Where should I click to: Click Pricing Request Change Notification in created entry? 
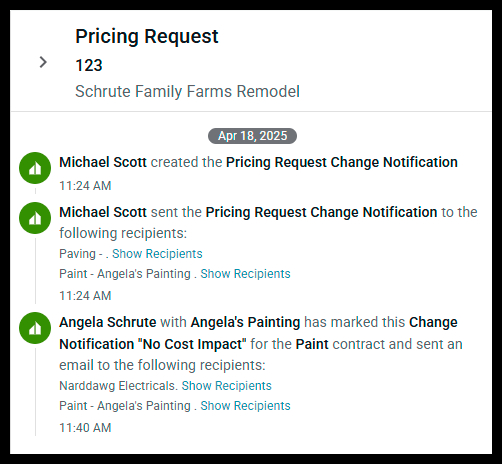pyautogui.click(x=342, y=162)
